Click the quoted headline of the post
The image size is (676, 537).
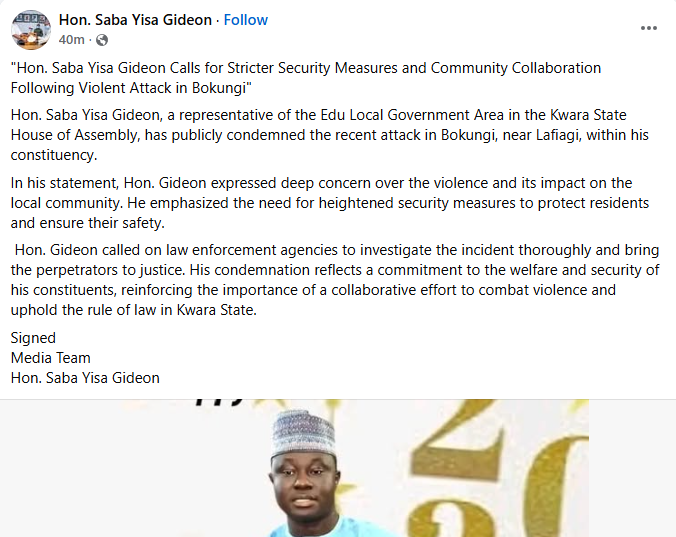pyautogui.click(x=306, y=78)
